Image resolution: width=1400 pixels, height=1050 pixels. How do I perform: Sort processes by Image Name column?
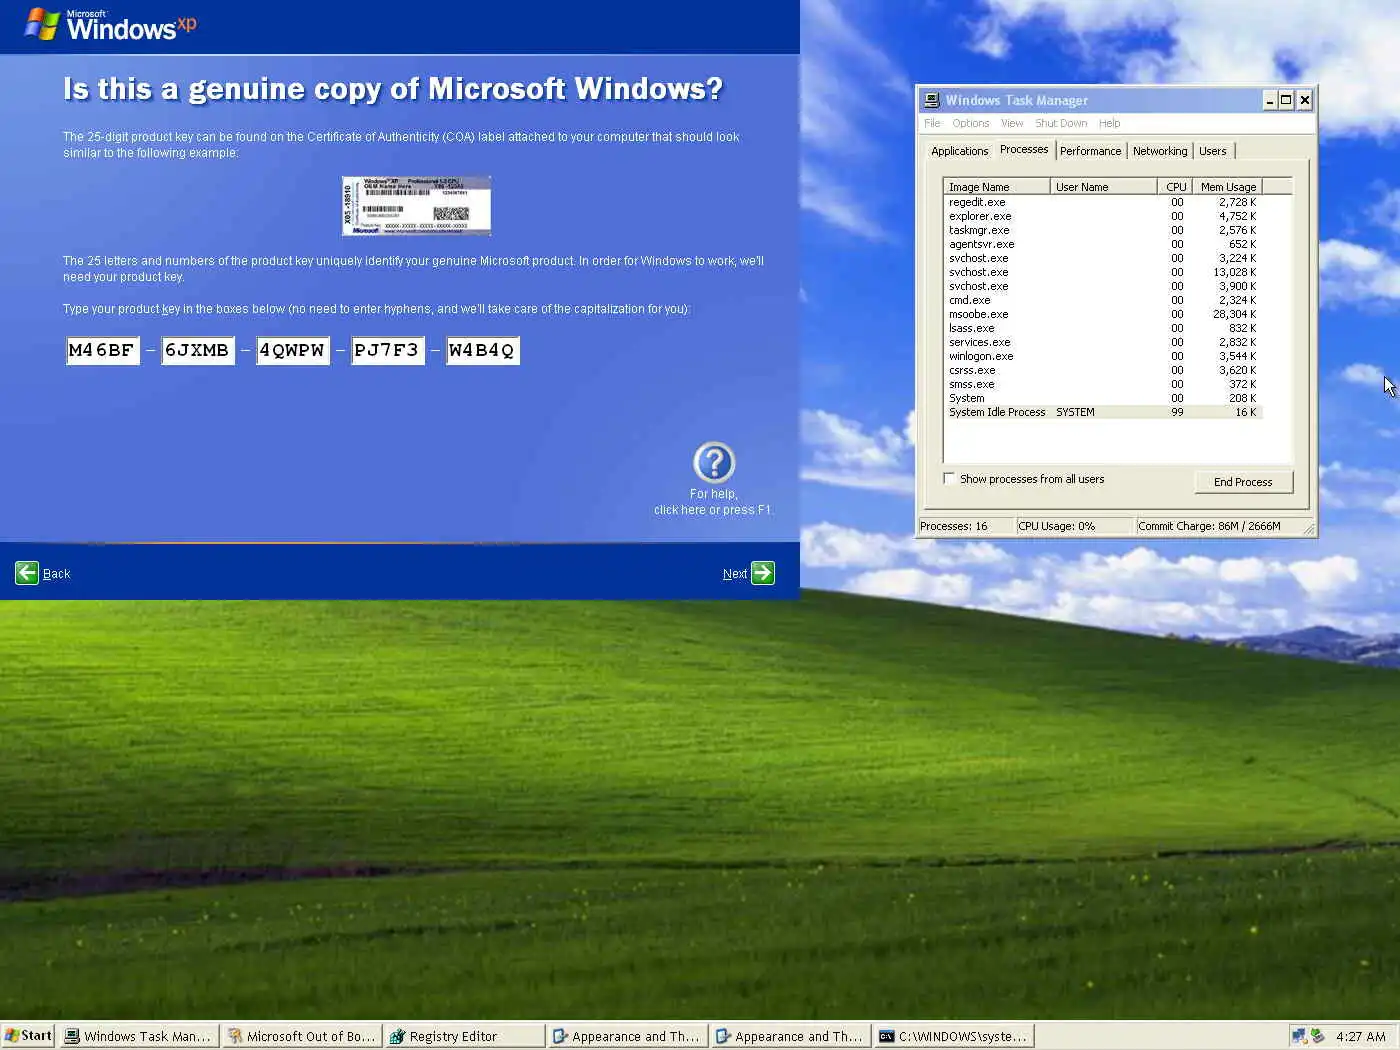click(x=996, y=187)
